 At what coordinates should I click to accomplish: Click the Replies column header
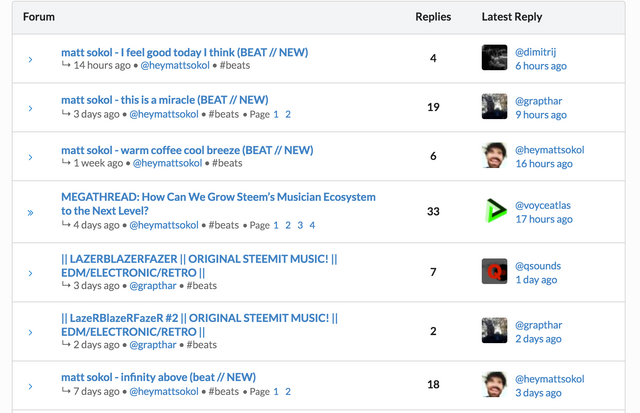(x=433, y=17)
